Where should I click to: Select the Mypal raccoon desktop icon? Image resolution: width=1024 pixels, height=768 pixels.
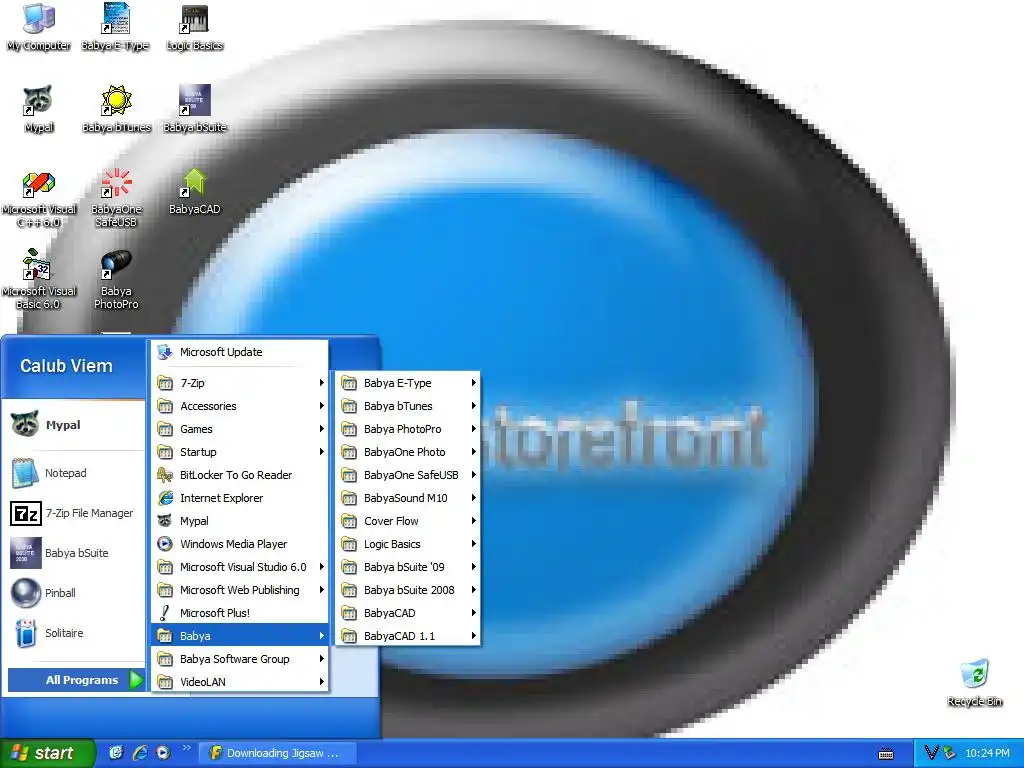(x=39, y=109)
